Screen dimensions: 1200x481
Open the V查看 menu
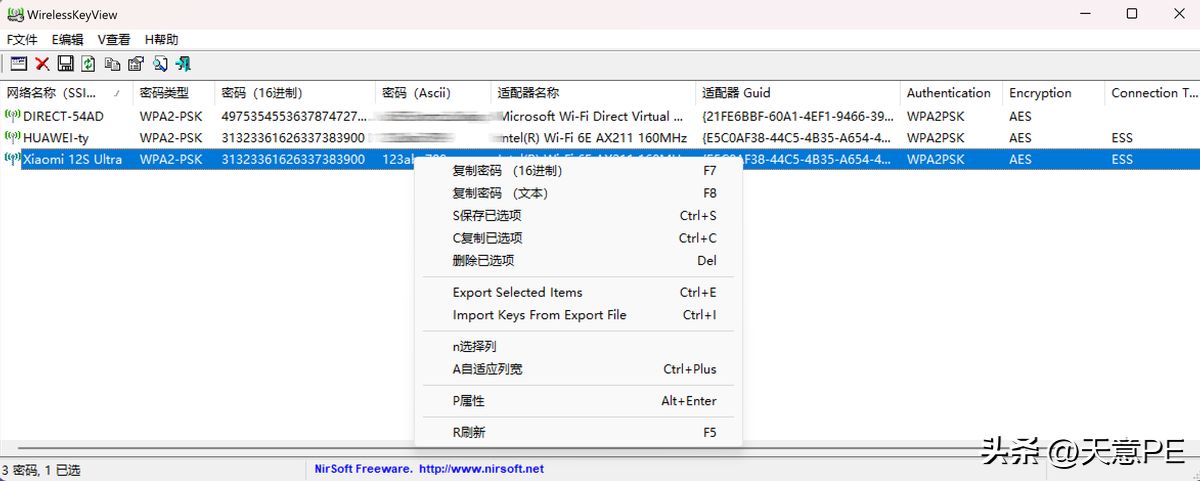coord(114,39)
